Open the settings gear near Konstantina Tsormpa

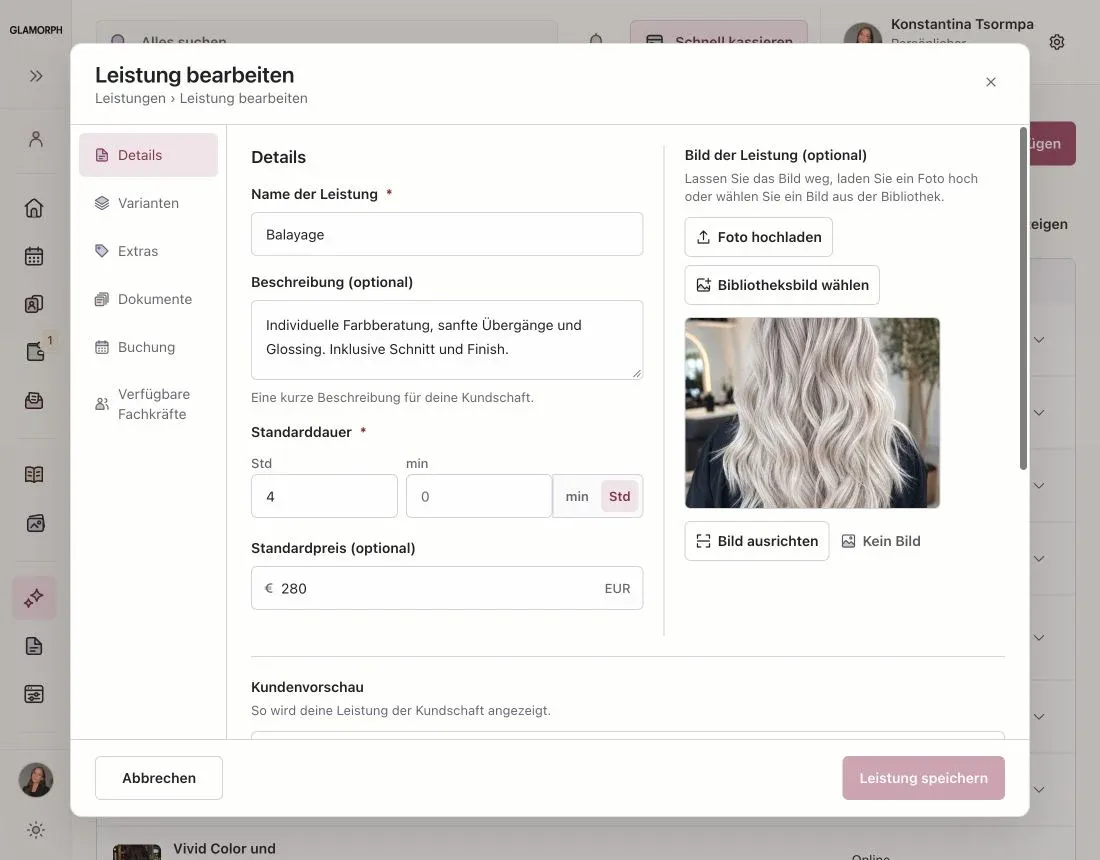(1057, 42)
